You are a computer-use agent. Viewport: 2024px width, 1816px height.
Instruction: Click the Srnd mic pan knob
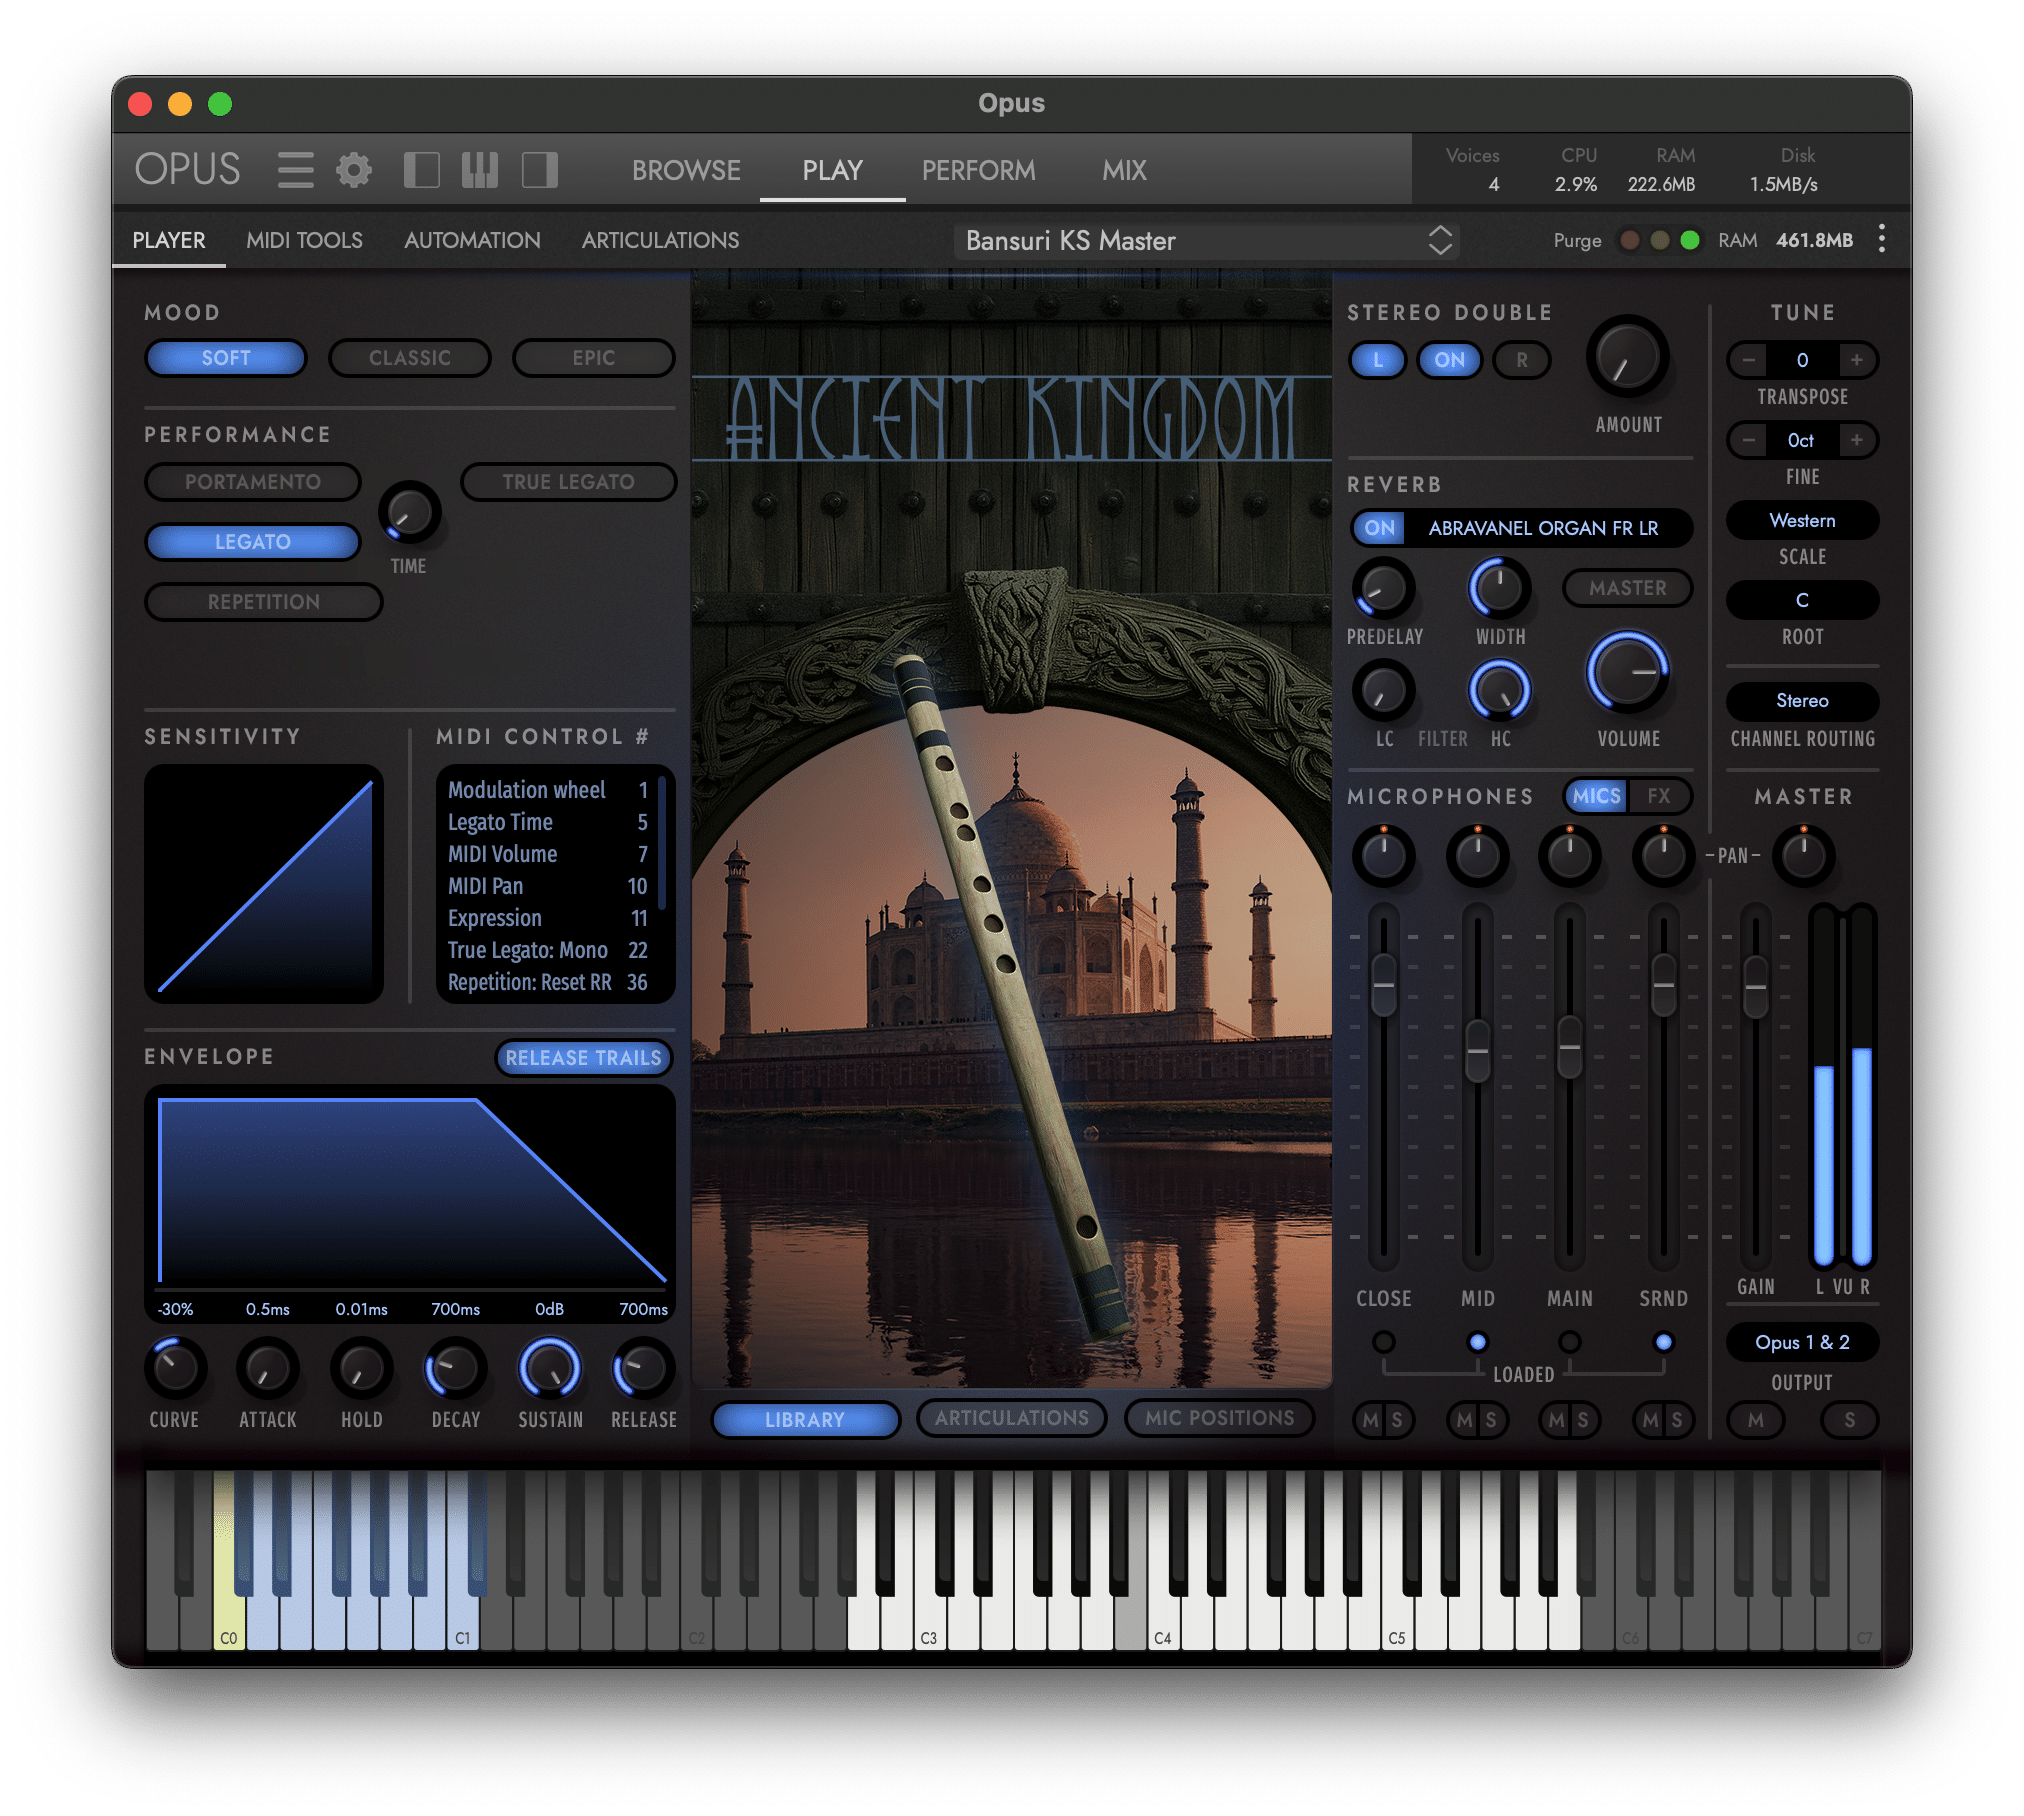tap(1663, 856)
